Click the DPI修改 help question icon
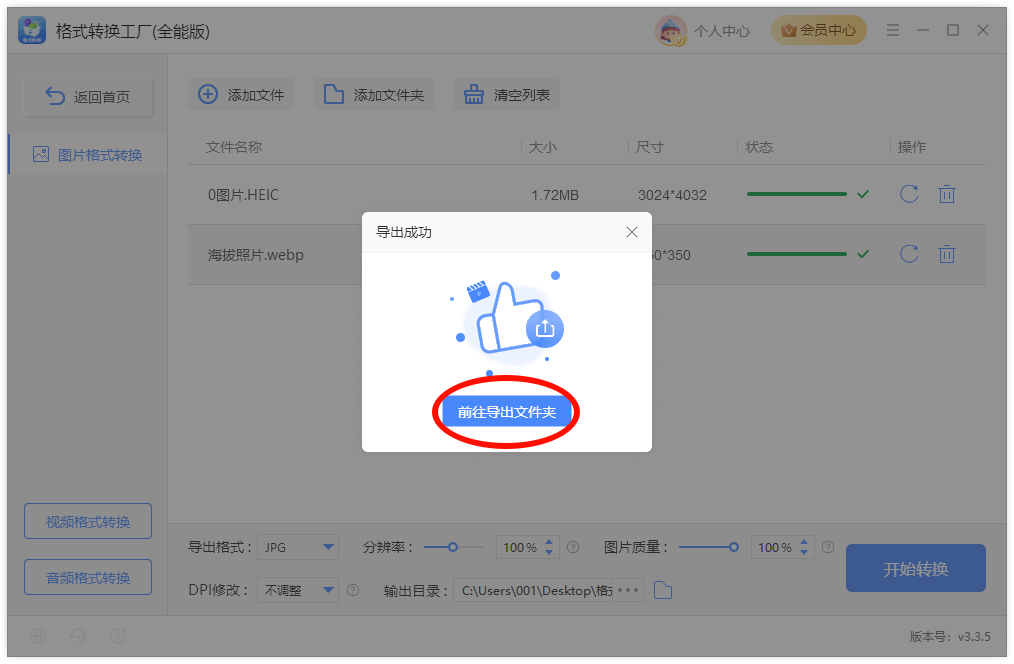Screen dimensions: 1014x664 coord(353,590)
